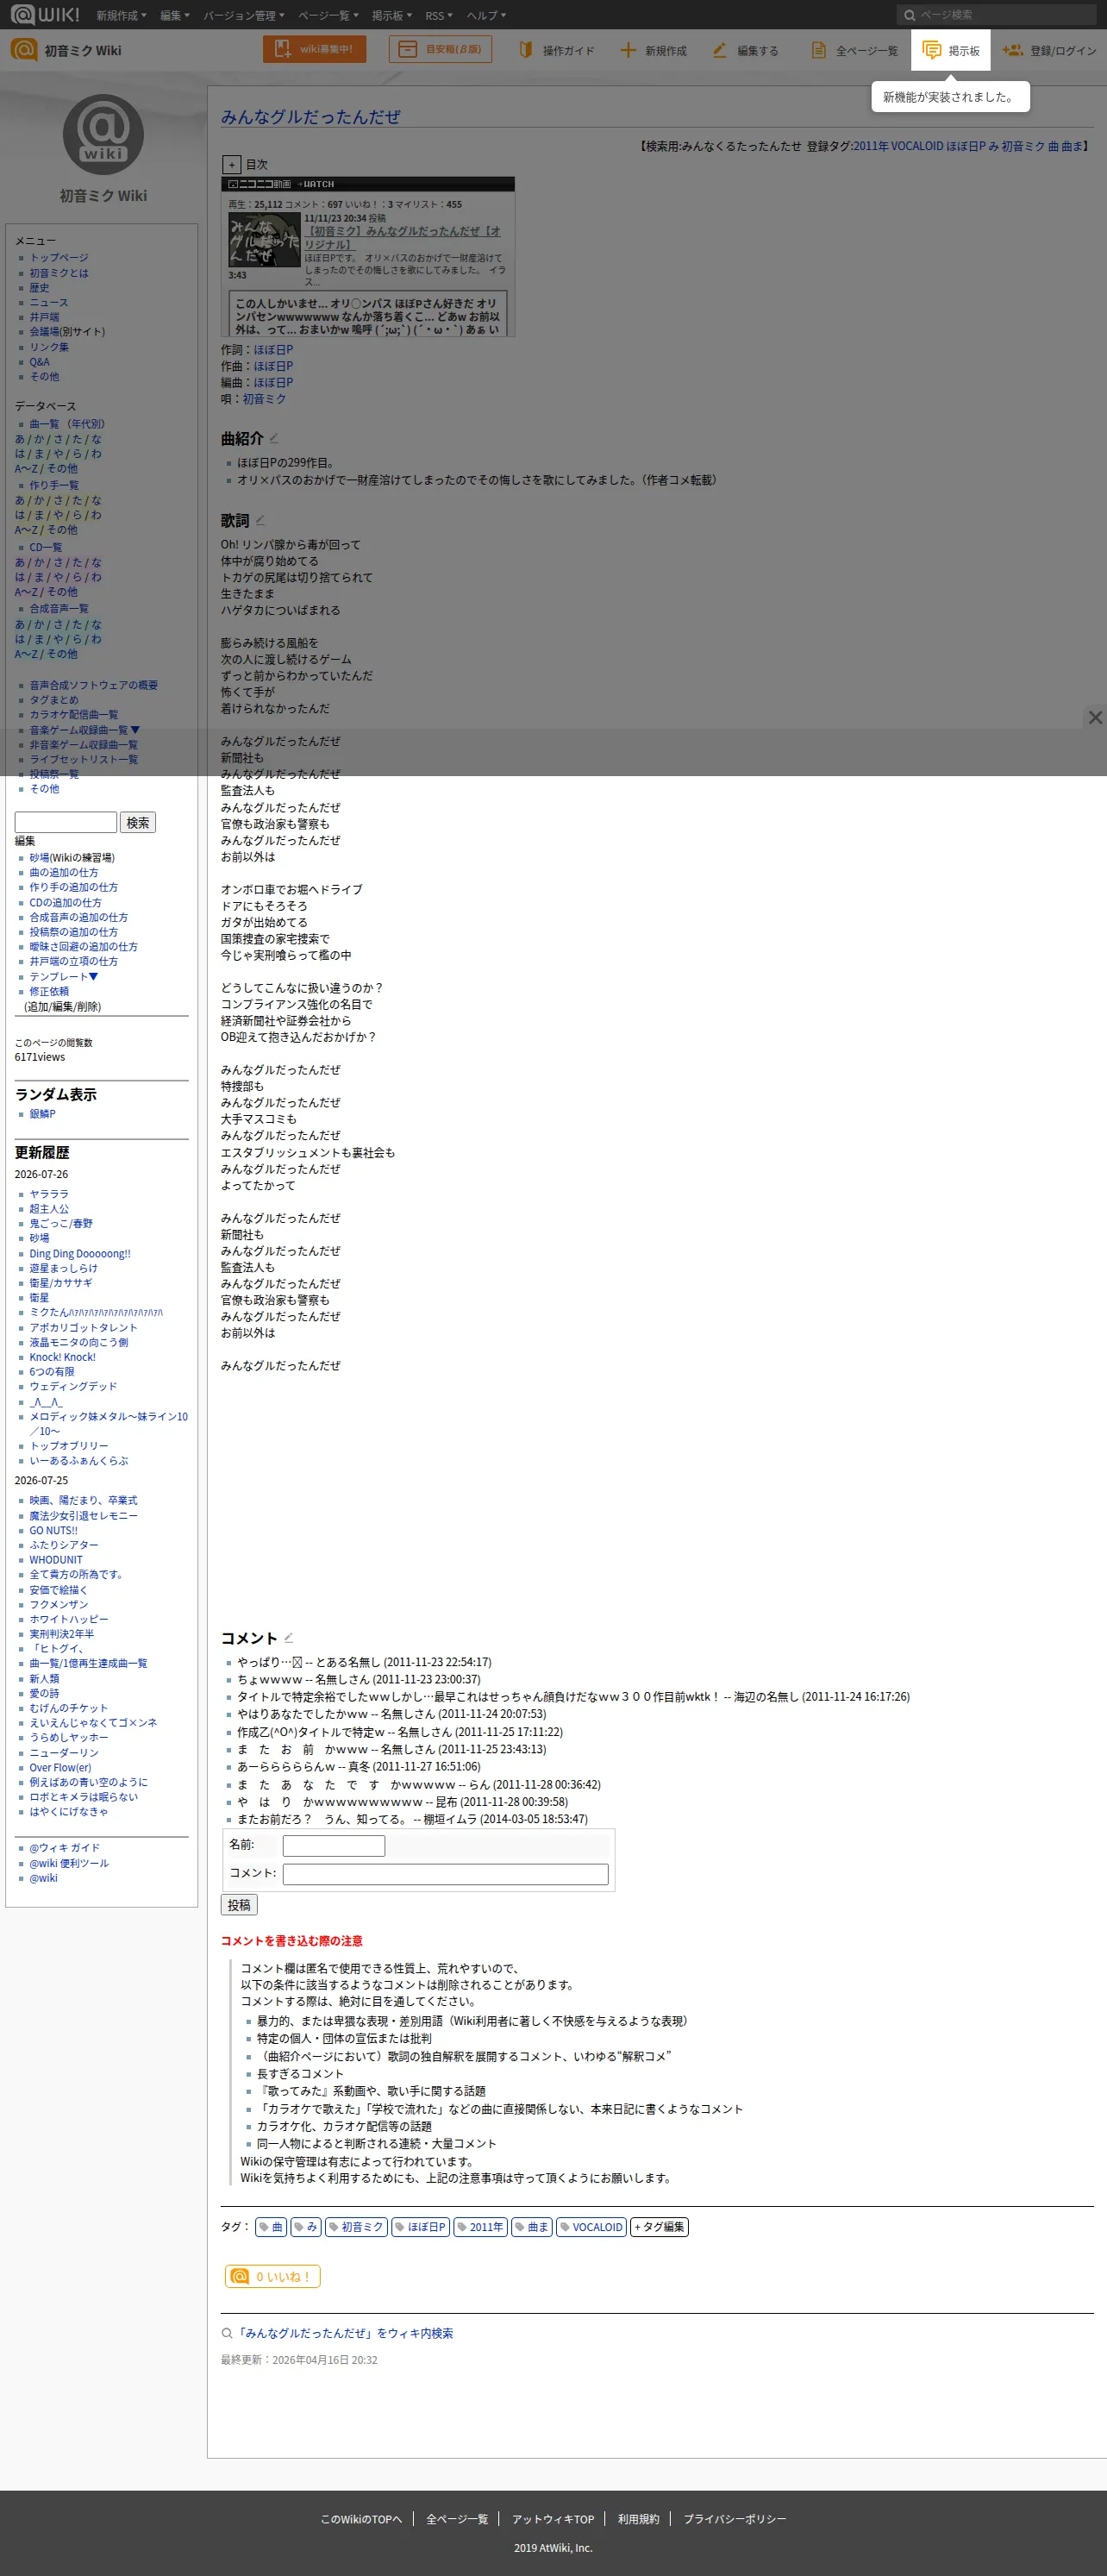1107x2576 pixels.
Task: Open 銀鱗P under ランダム表示
Action: click(x=42, y=1114)
